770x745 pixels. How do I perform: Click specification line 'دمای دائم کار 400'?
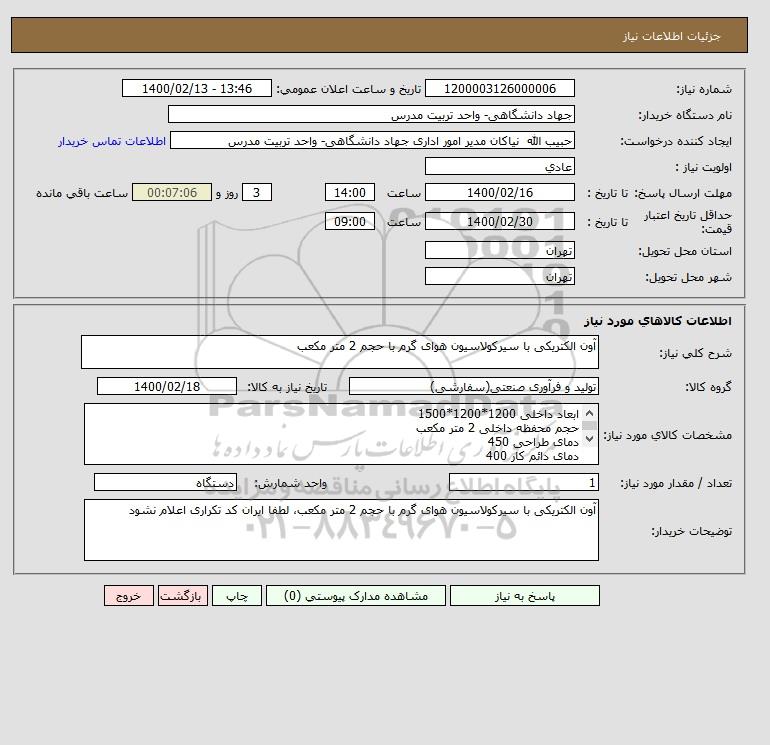pyautogui.click(x=532, y=456)
